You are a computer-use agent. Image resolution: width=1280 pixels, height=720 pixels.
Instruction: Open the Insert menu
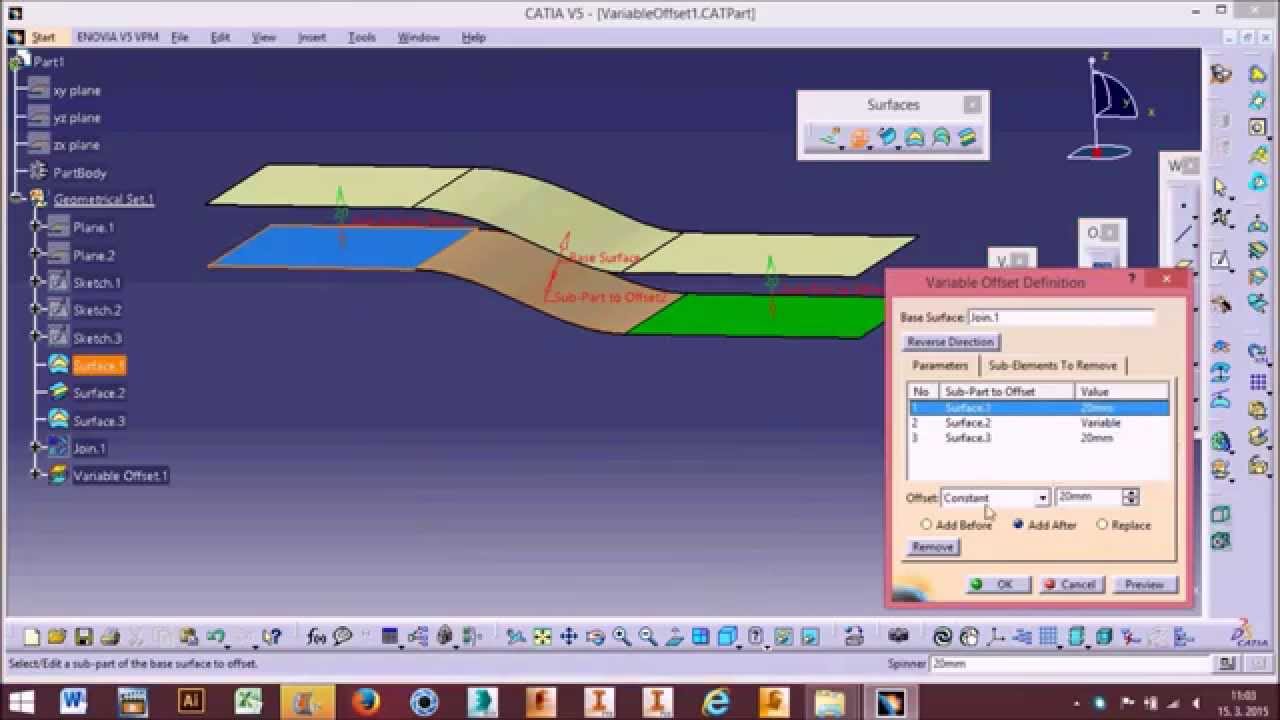pyautogui.click(x=312, y=37)
